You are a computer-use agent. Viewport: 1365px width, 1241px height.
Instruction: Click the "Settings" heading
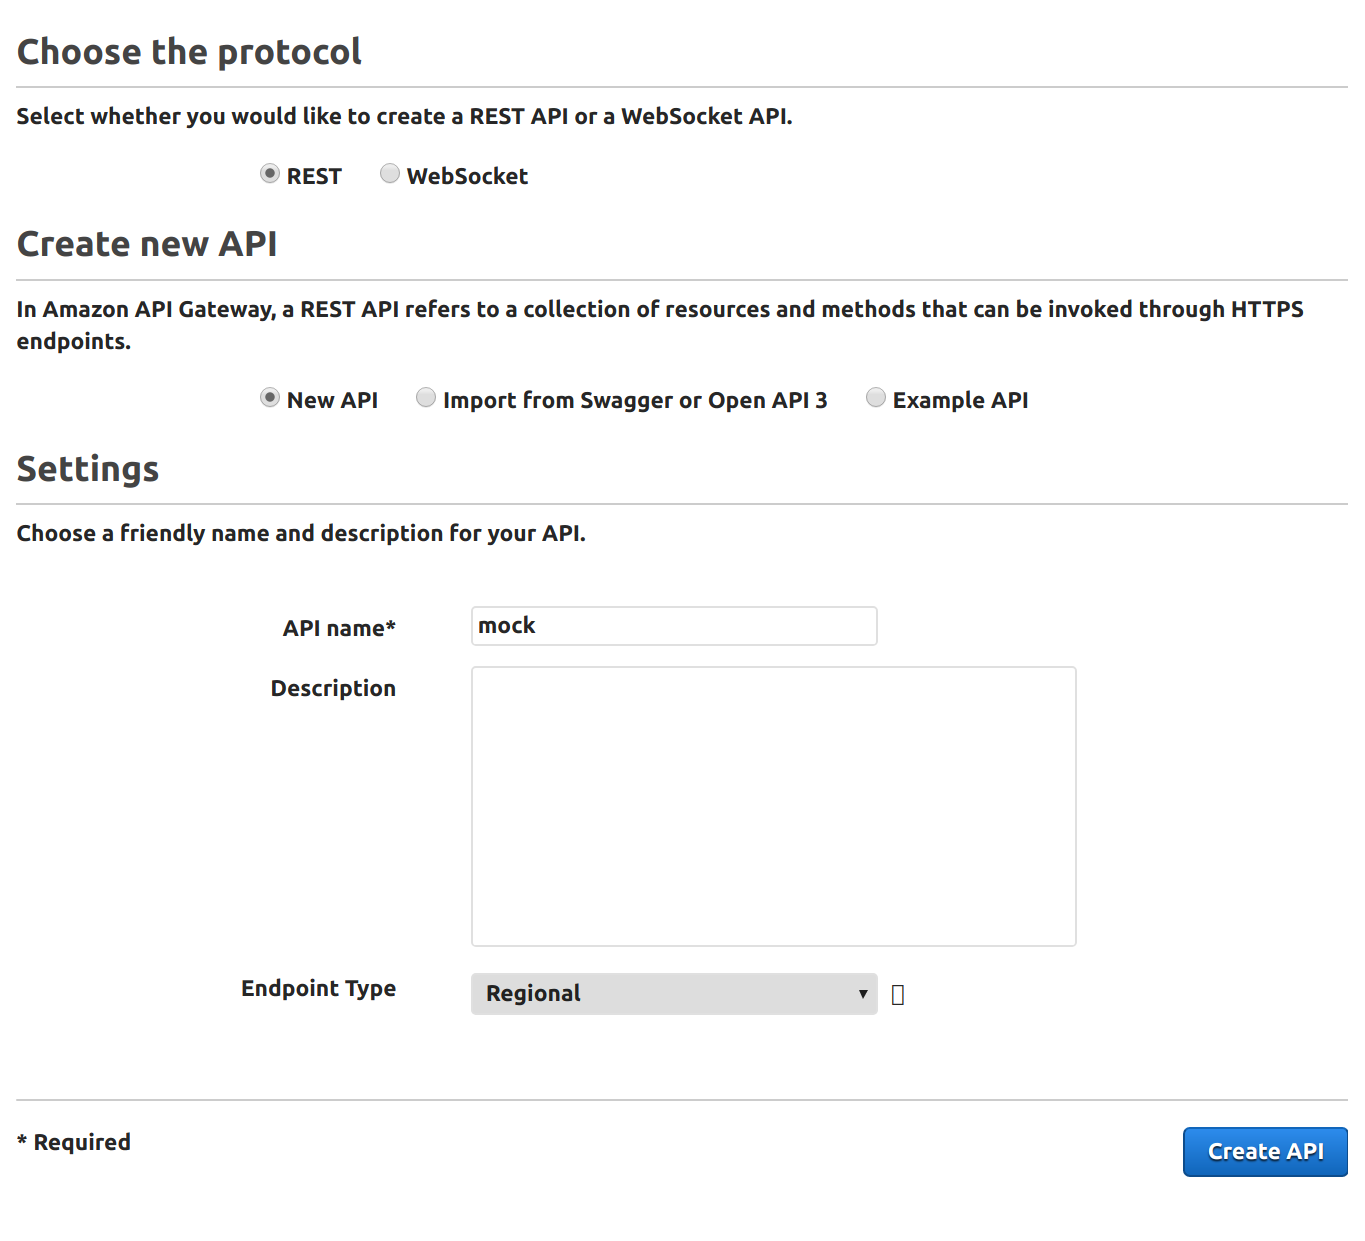click(88, 469)
